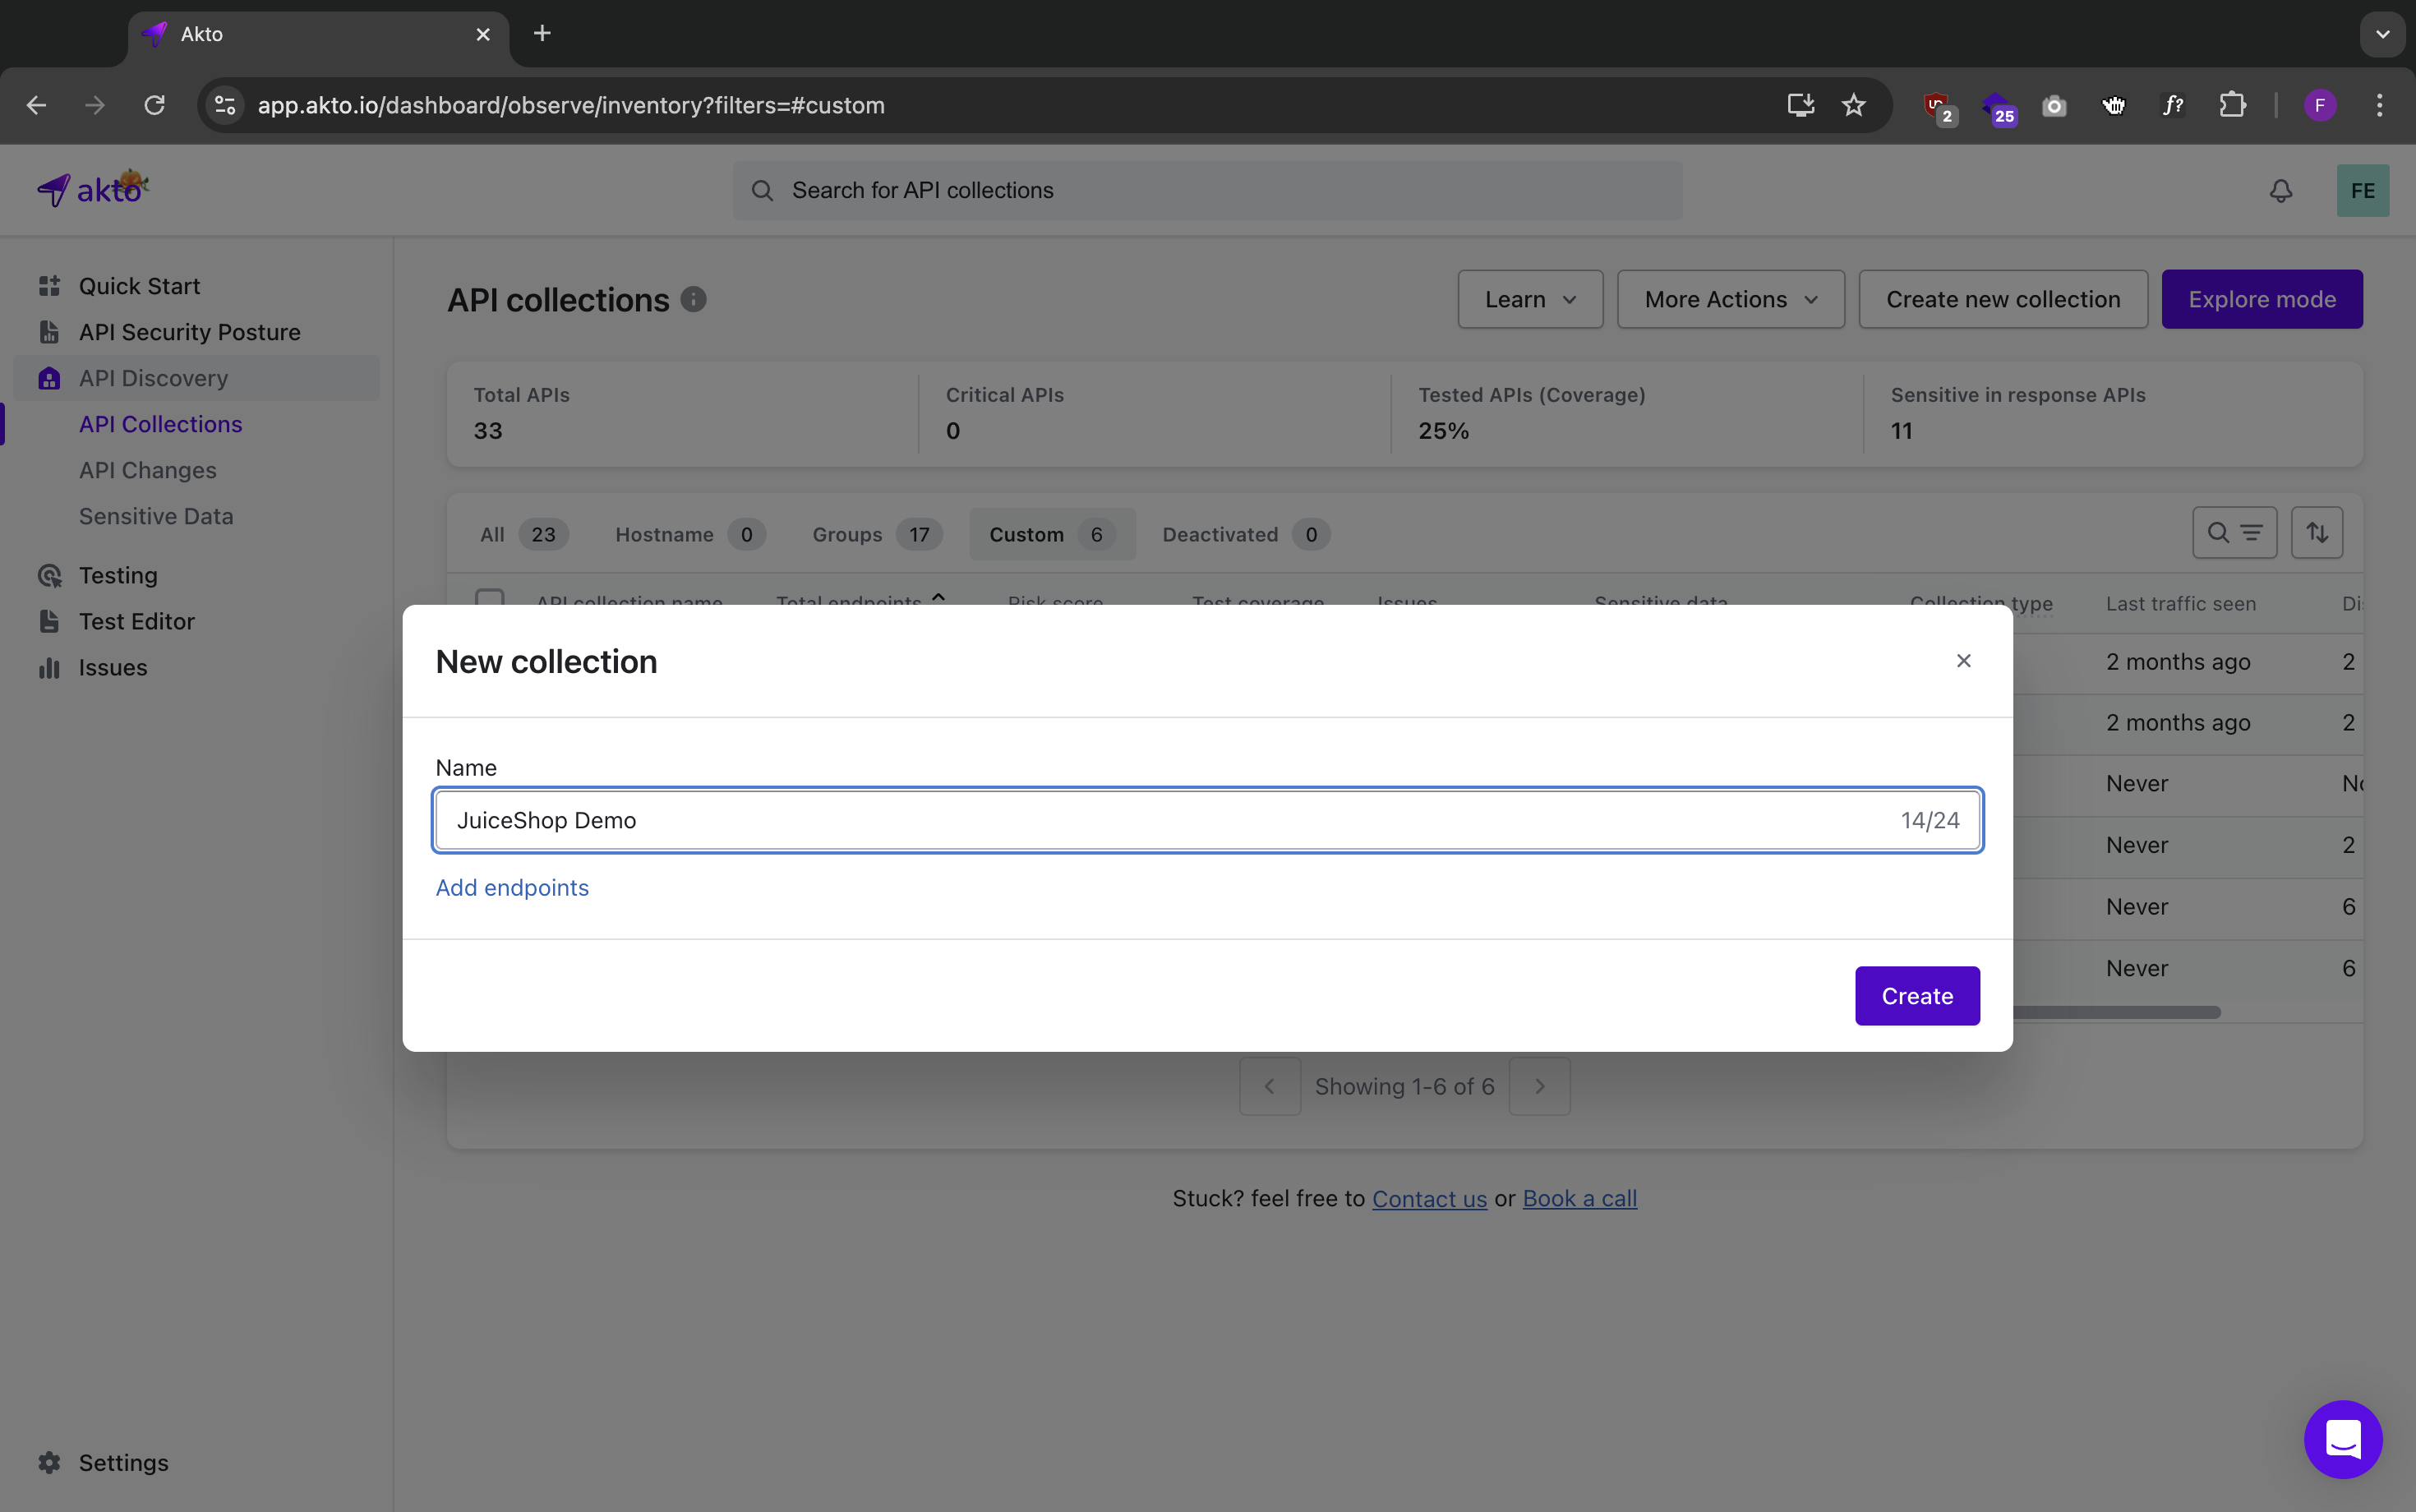
Task: Close the New collection dialog
Action: click(x=1963, y=660)
